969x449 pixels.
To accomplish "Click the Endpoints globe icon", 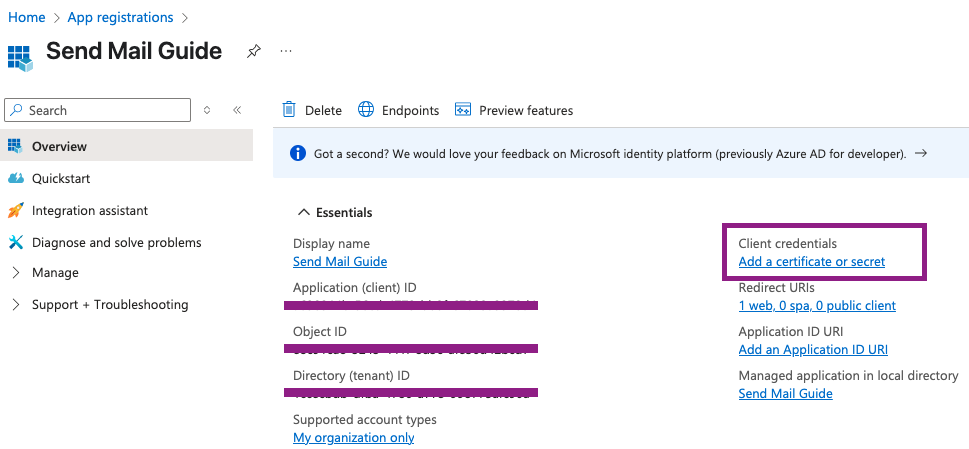I will click(366, 110).
